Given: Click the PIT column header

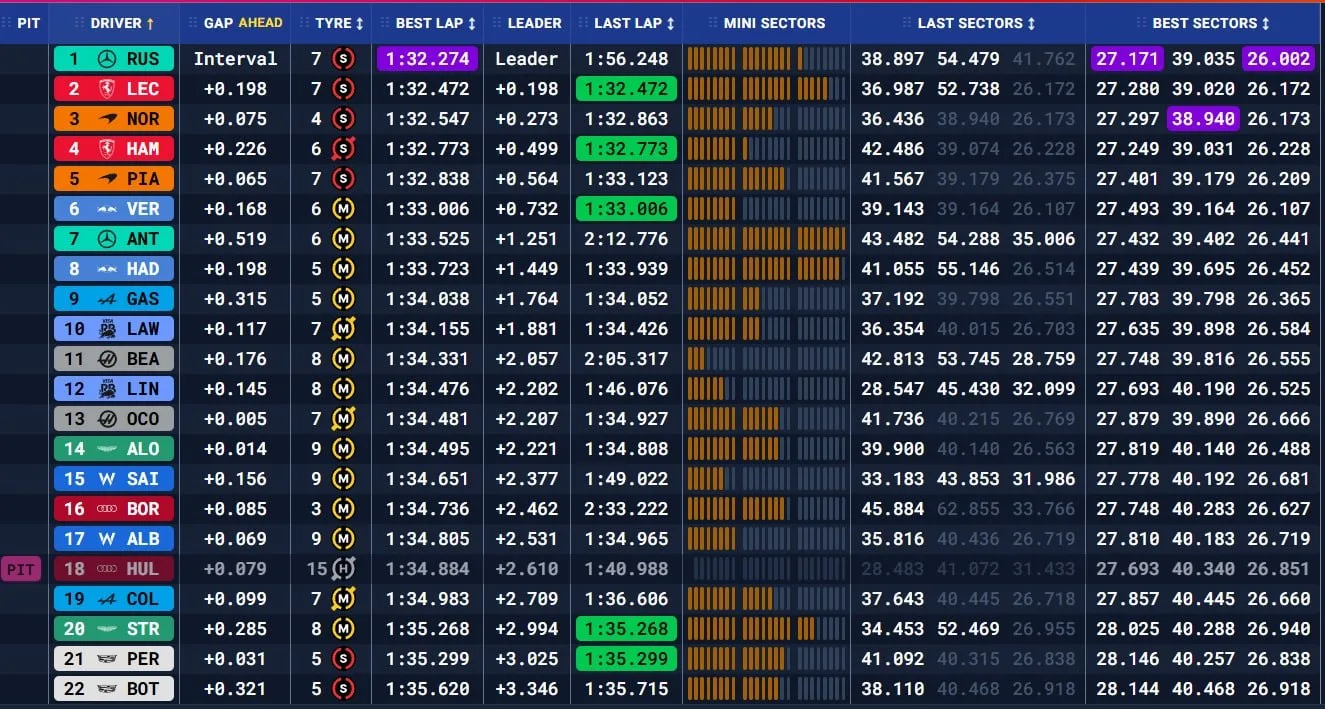Looking at the screenshot, I should coord(28,23).
